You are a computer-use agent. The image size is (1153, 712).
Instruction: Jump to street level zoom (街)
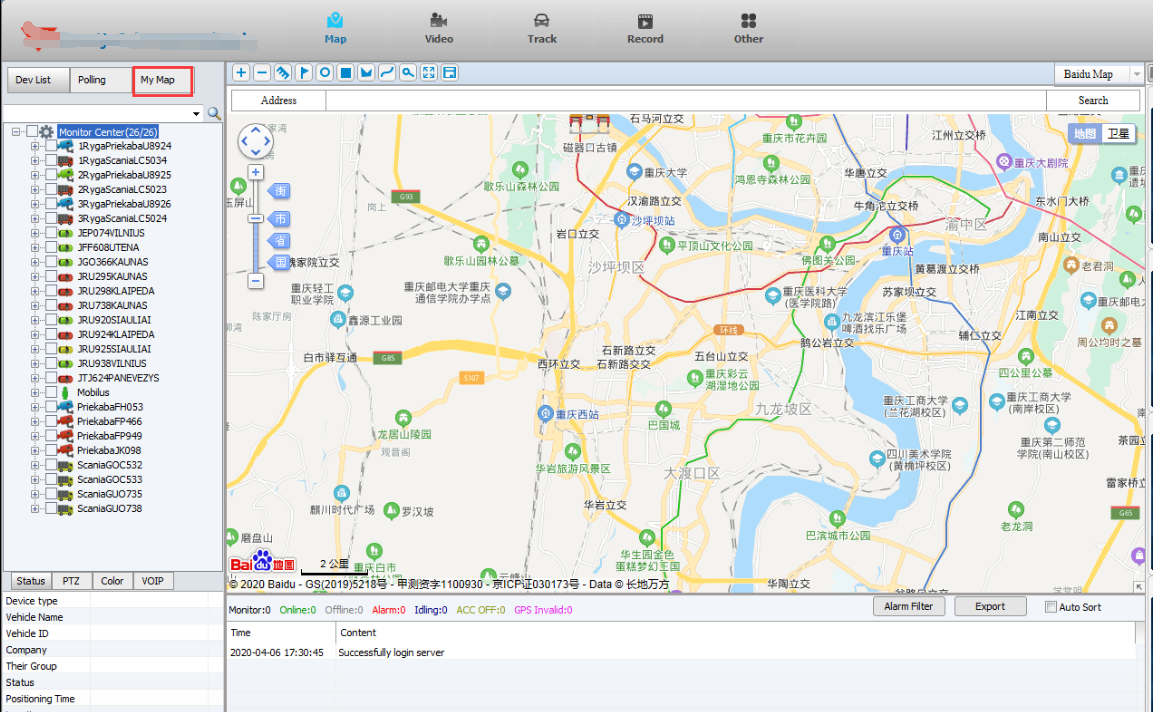click(x=280, y=191)
